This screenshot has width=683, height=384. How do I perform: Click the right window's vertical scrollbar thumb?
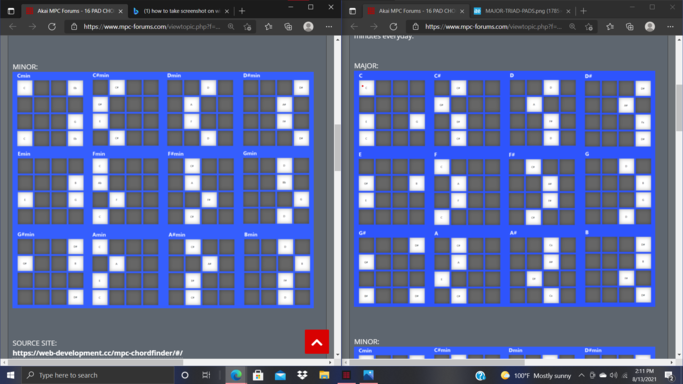679,107
